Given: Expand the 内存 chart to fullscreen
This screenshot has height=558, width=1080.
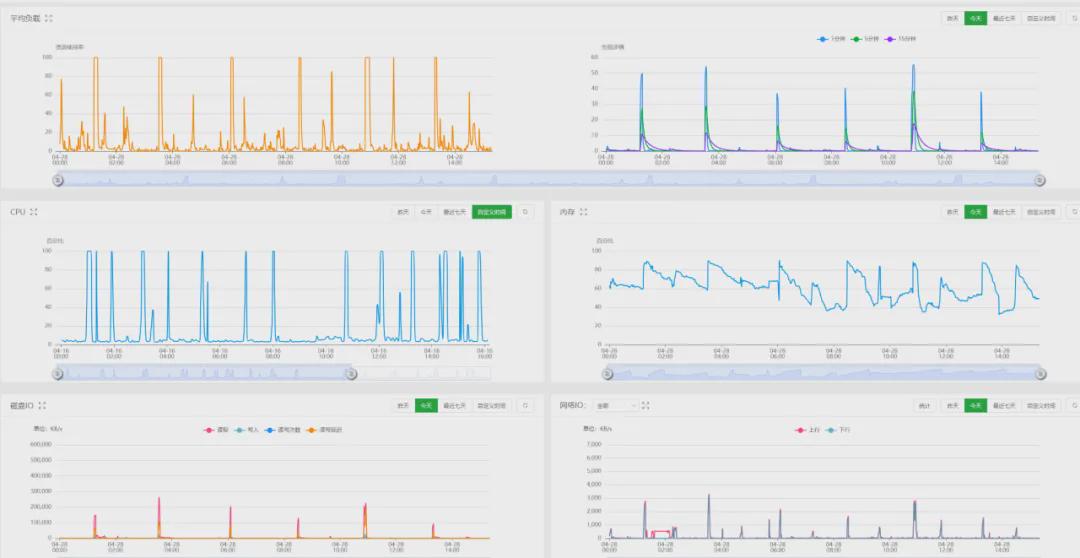Looking at the screenshot, I should pyautogui.click(x=583, y=212).
